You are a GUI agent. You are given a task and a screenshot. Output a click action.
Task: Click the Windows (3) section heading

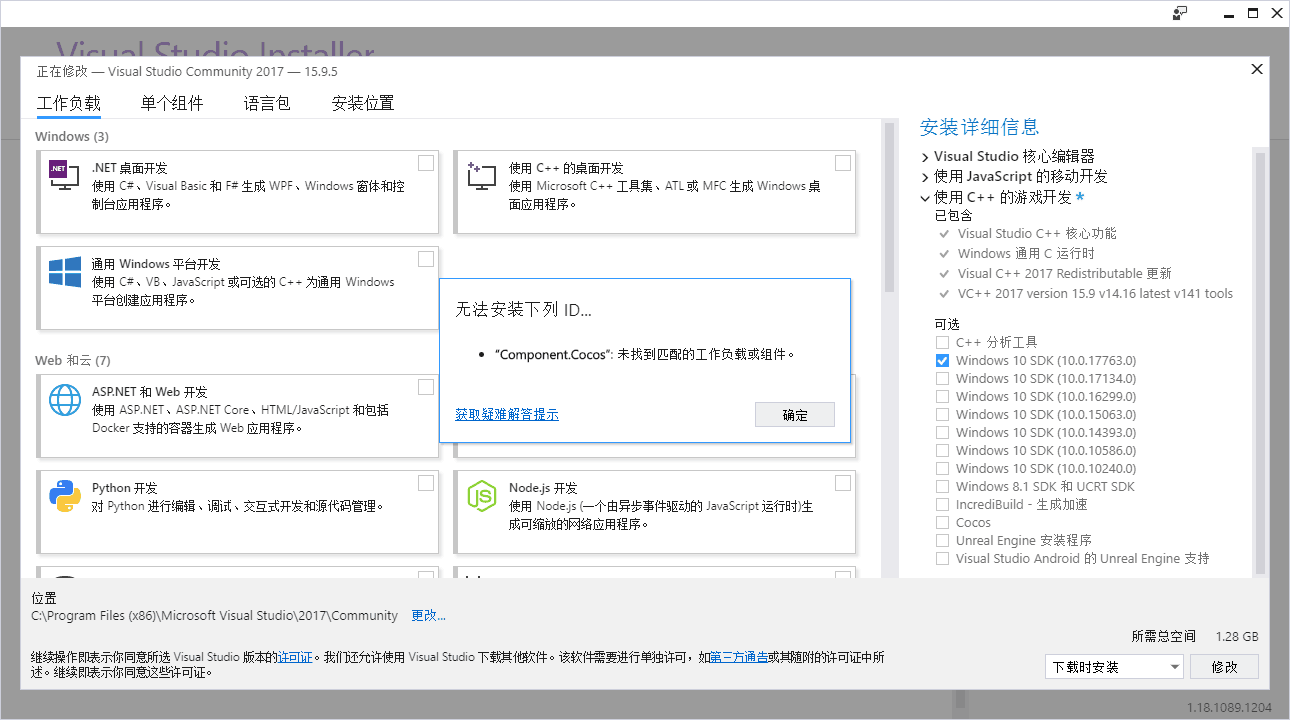pyautogui.click(x=72, y=136)
